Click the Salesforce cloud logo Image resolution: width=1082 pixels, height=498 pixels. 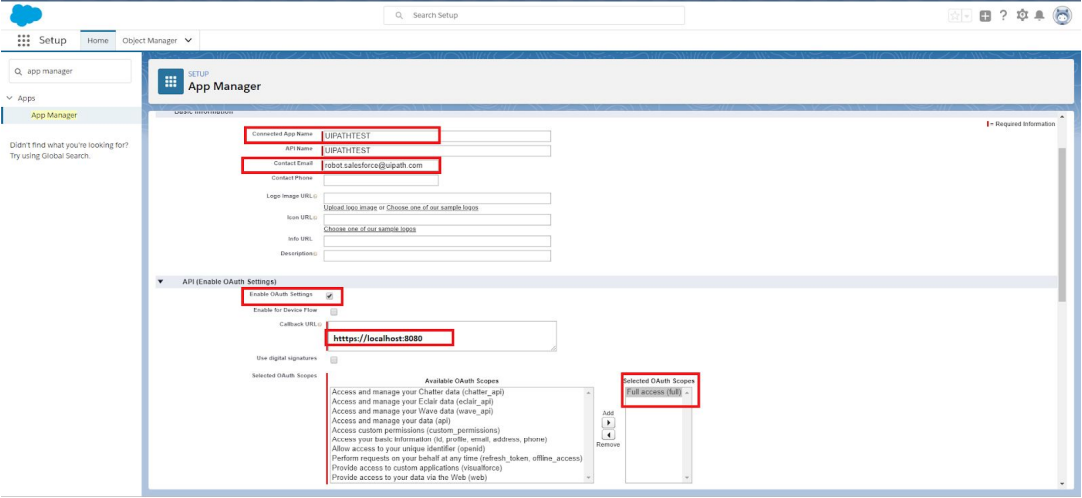26,14
